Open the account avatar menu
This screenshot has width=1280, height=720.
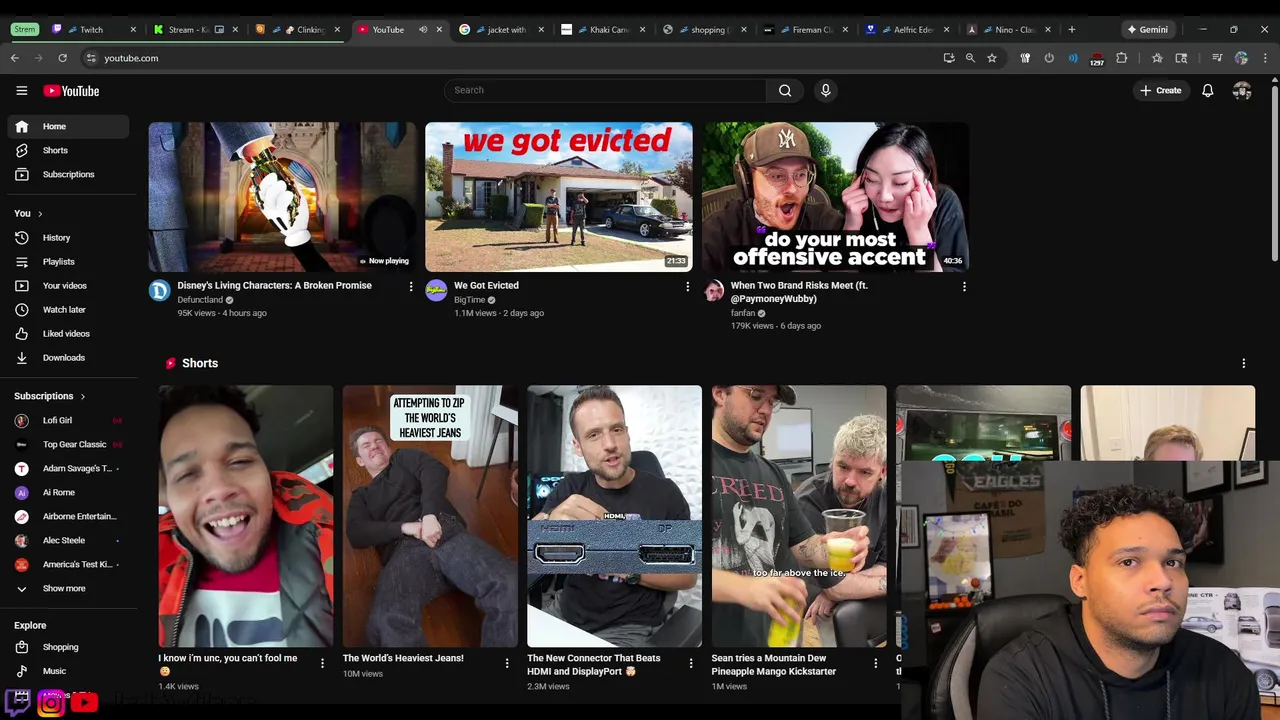pyautogui.click(x=1242, y=90)
